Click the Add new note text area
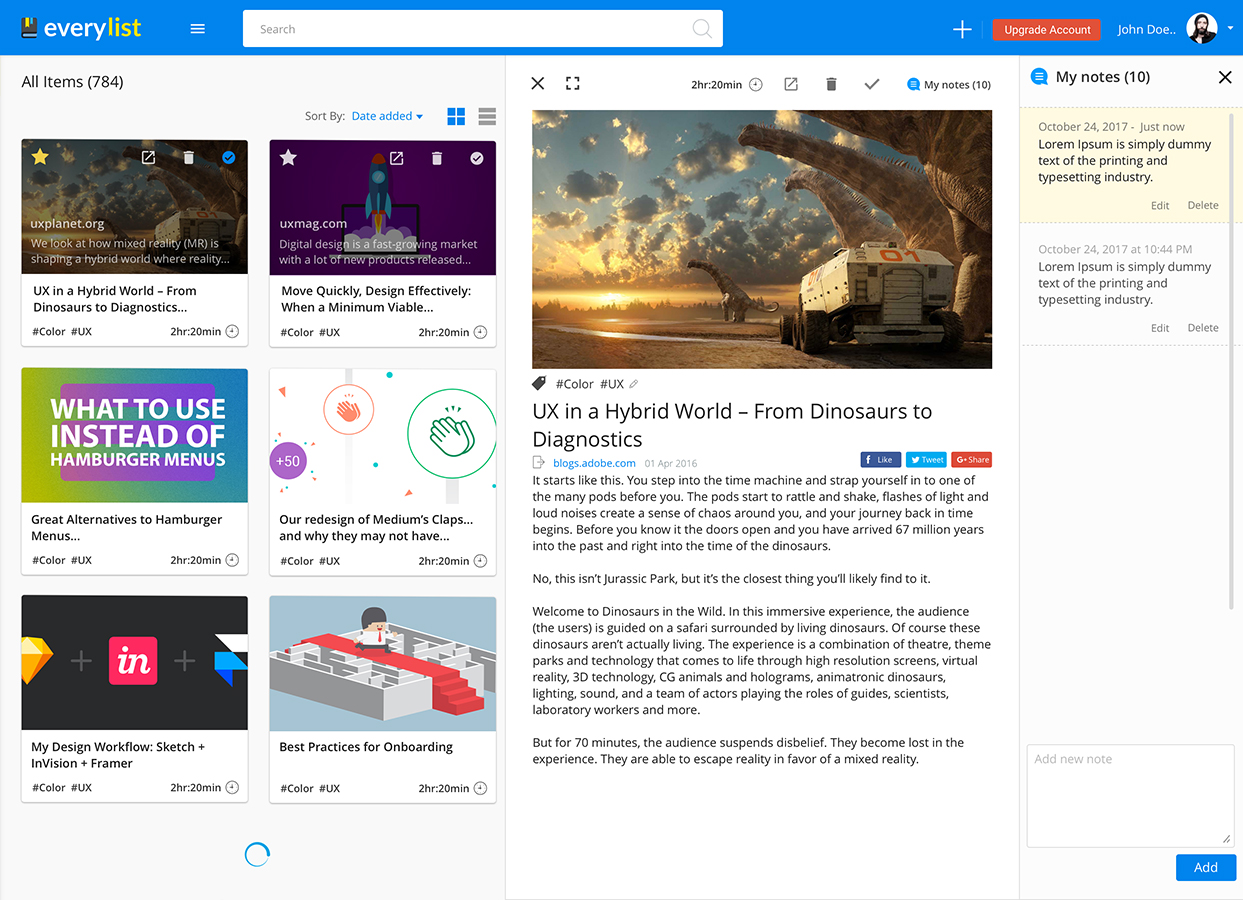The width and height of the screenshot is (1243, 900). pyautogui.click(x=1130, y=796)
